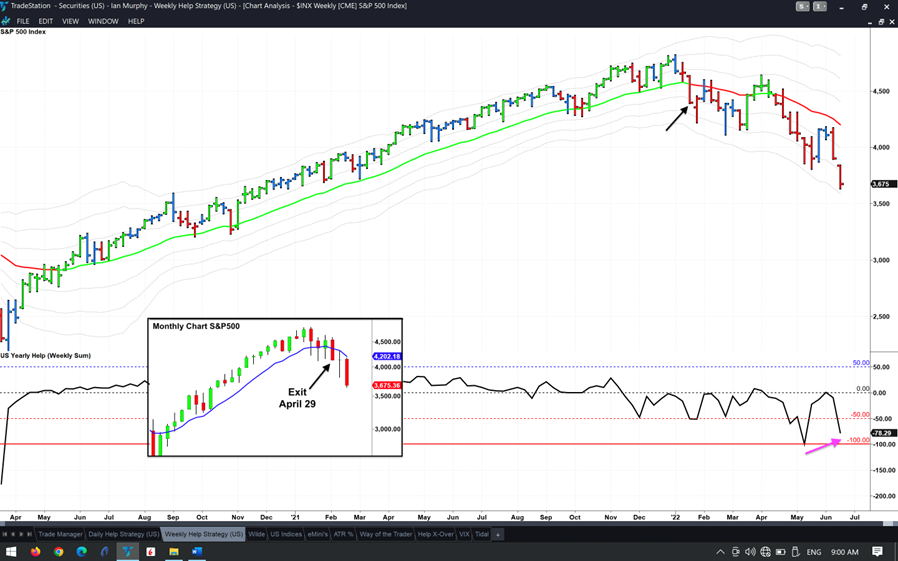Expand hidden system tray icons chevron
This screenshot has width=898, height=561.
tap(720, 551)
